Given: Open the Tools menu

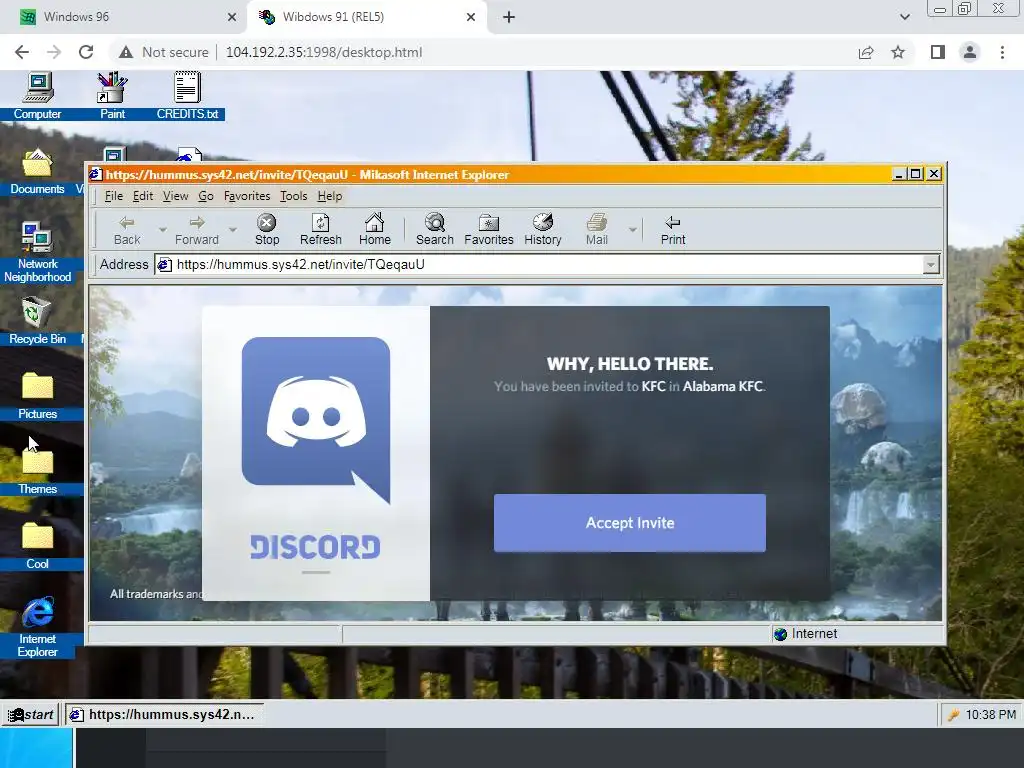Looking at the screenshot, I should point(293,196).
